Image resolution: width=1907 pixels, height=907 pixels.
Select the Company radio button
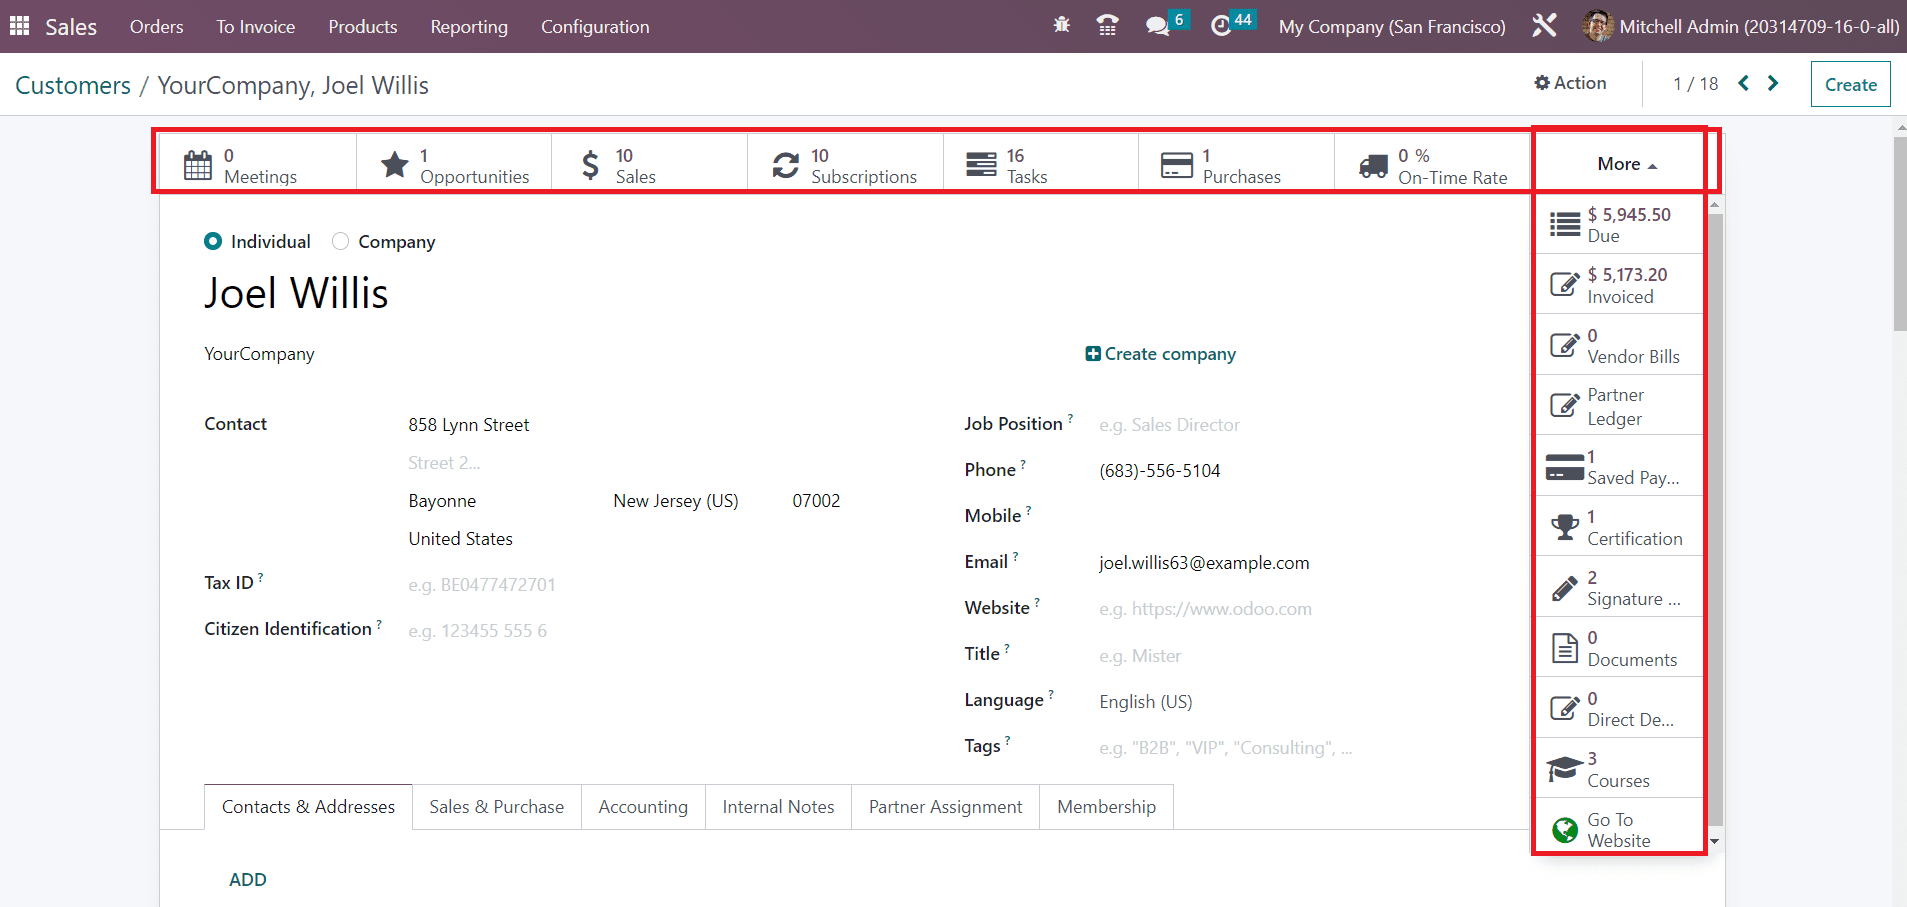coord(341,241)
